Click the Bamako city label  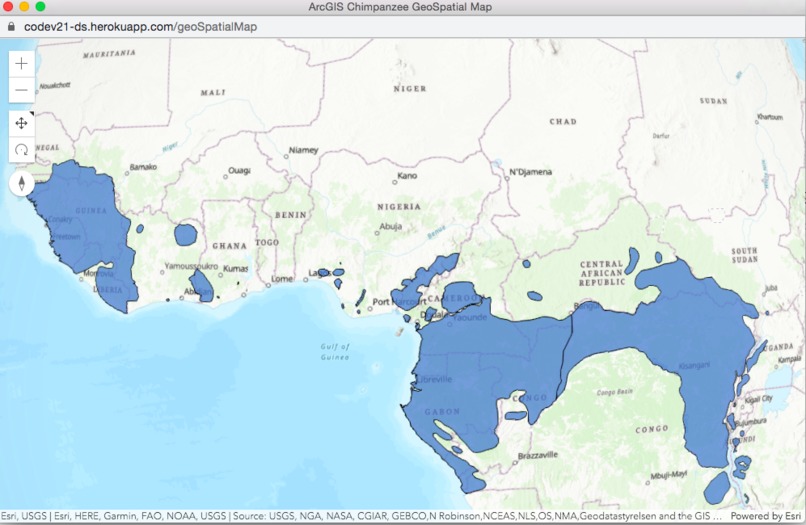[x=143, y=167]
